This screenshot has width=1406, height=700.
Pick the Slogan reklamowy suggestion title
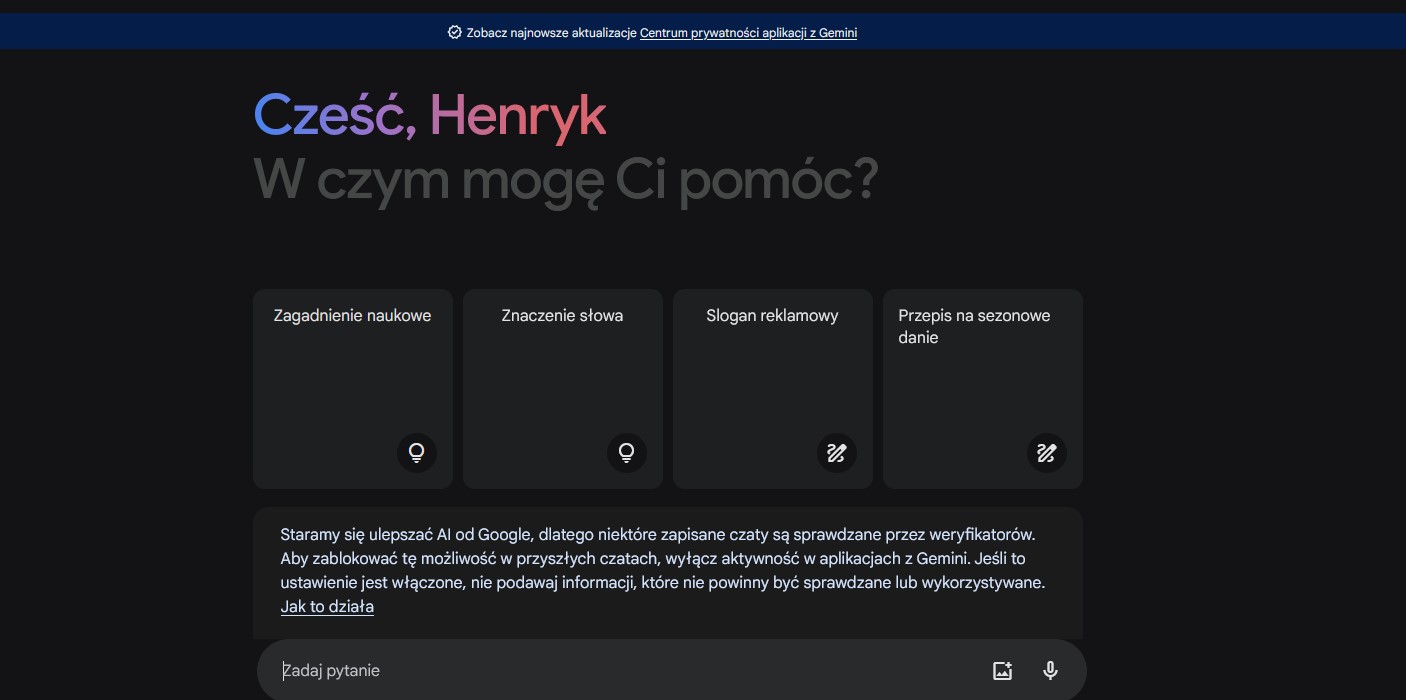(772, 316)
